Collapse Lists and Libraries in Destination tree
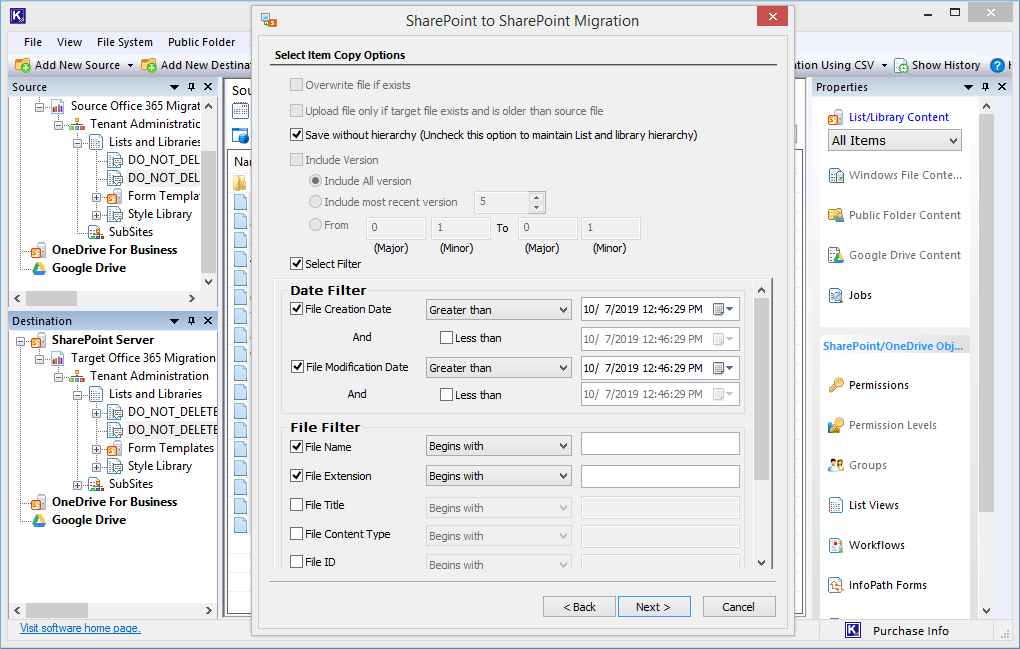 77,395
